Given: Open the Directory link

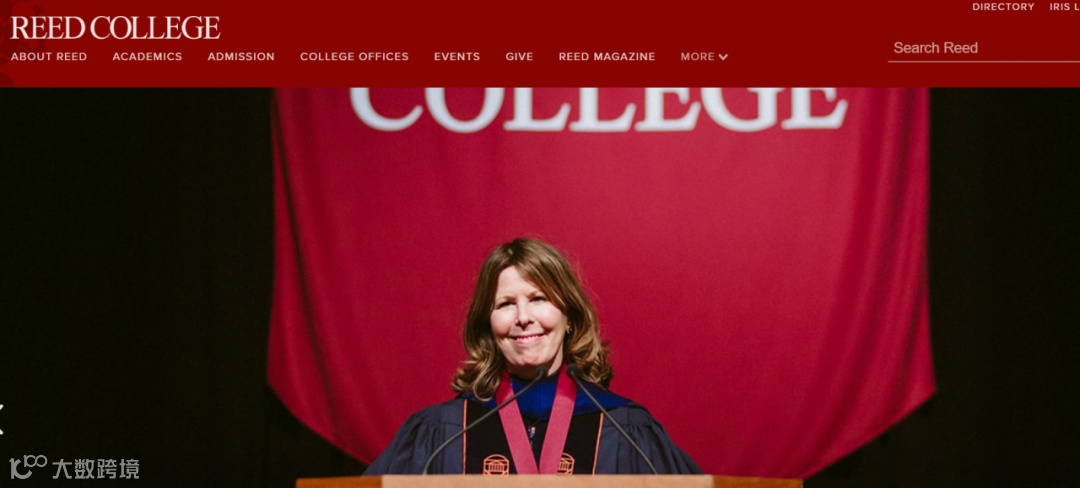Looking at the screenshot, I should click(1003, 7).
